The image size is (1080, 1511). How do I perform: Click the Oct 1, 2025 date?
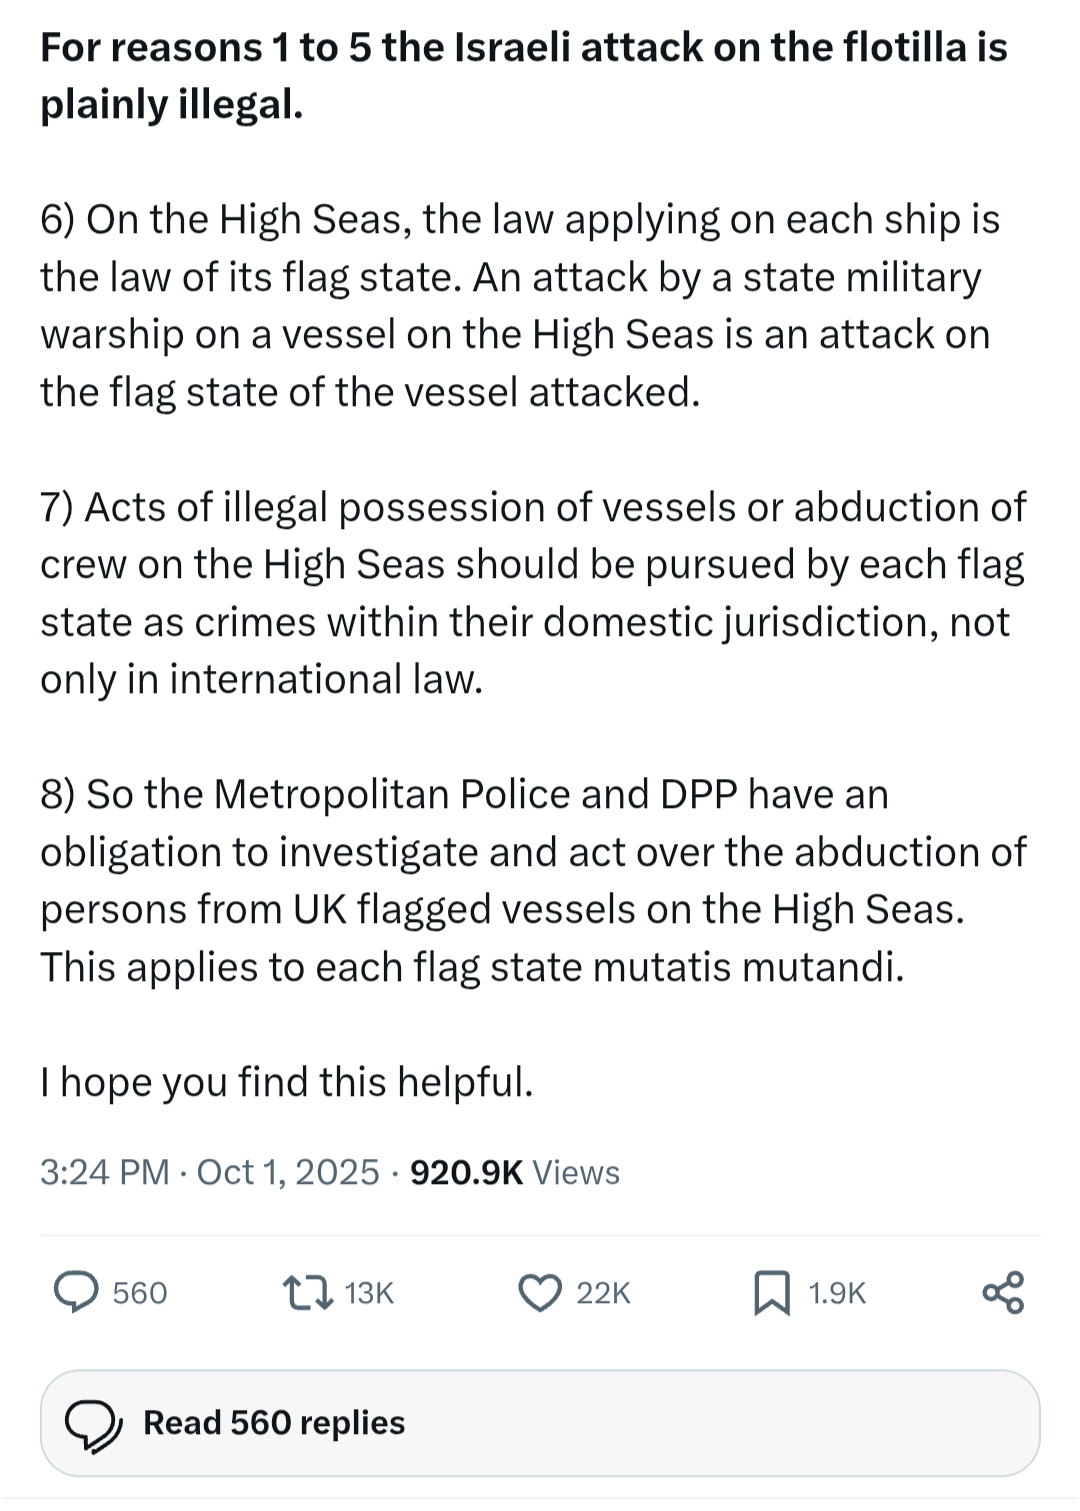pyautogui.click(x=288, y=1172)
